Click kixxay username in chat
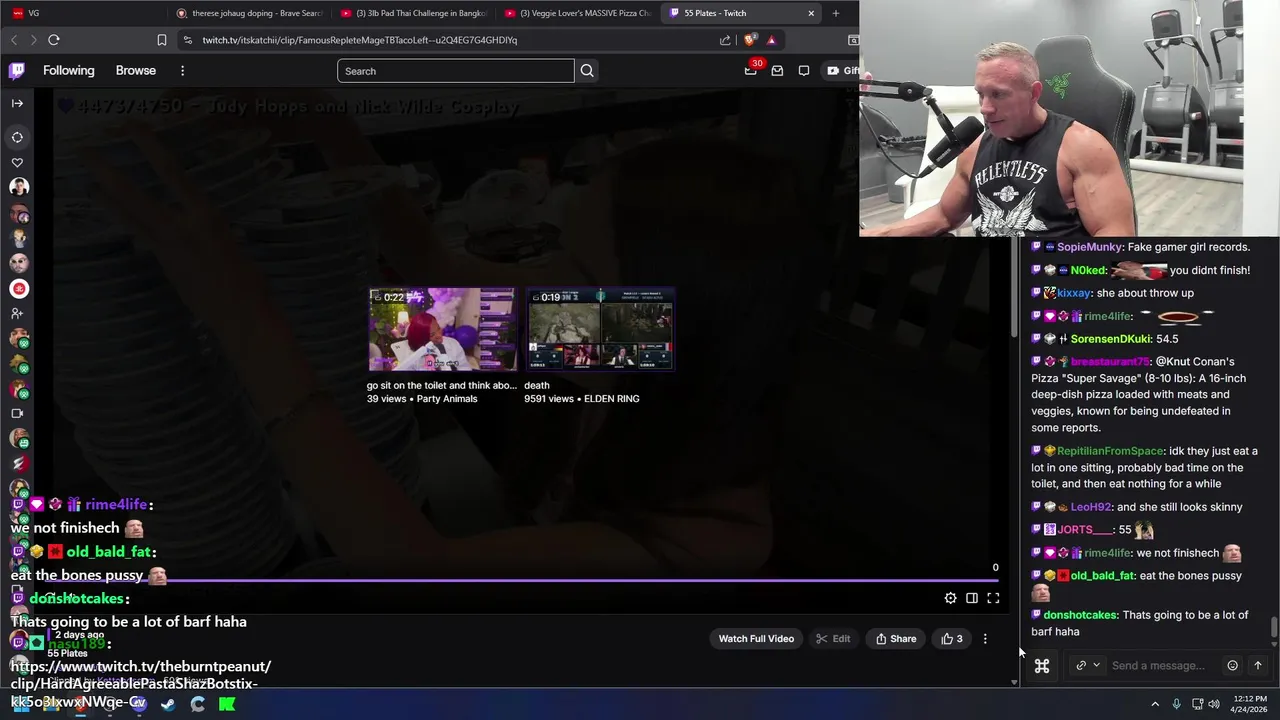Viewport: 1280px width, 720px height. click(x=1073, y=293)
